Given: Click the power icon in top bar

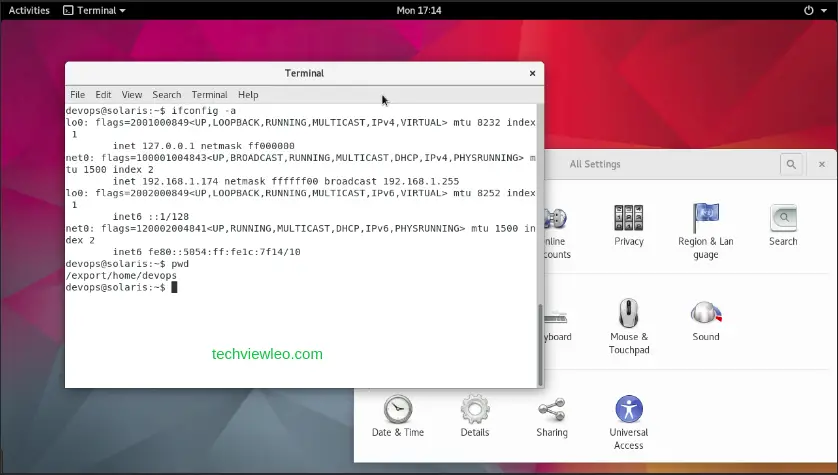Looking at the screenshot, I should tap(809, 10).
